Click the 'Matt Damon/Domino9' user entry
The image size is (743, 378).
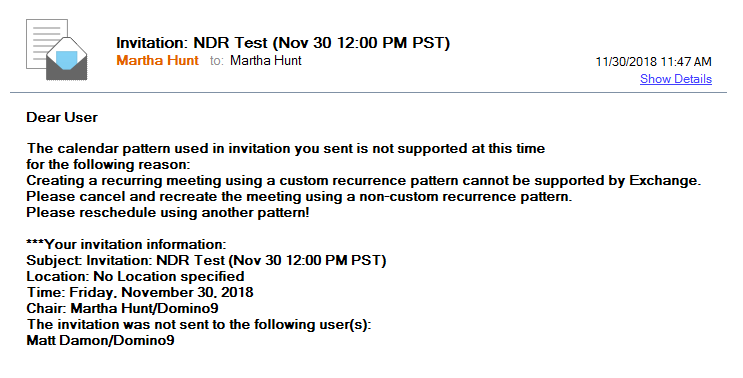100,340
